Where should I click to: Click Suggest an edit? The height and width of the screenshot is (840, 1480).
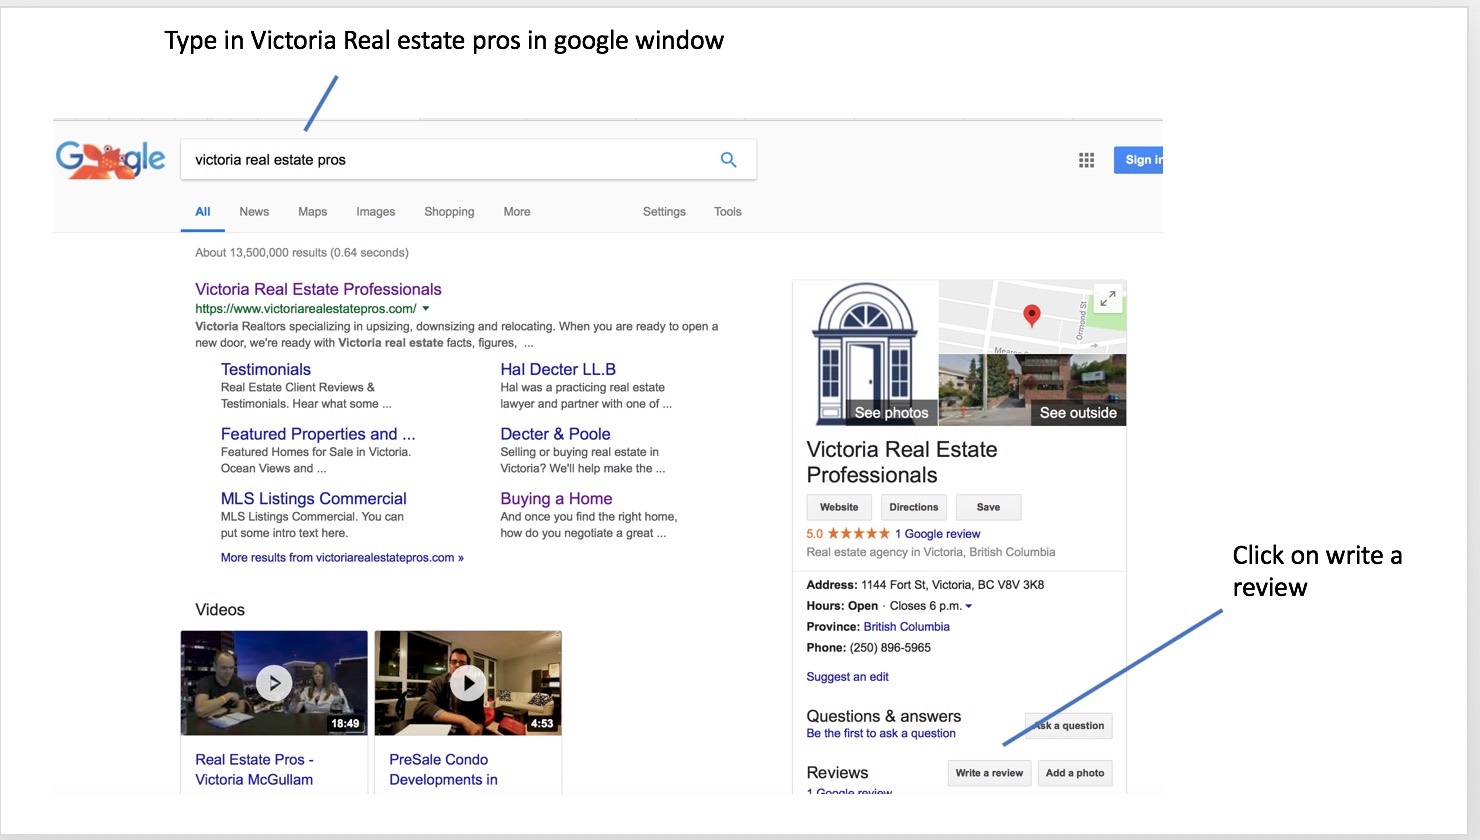848,677
